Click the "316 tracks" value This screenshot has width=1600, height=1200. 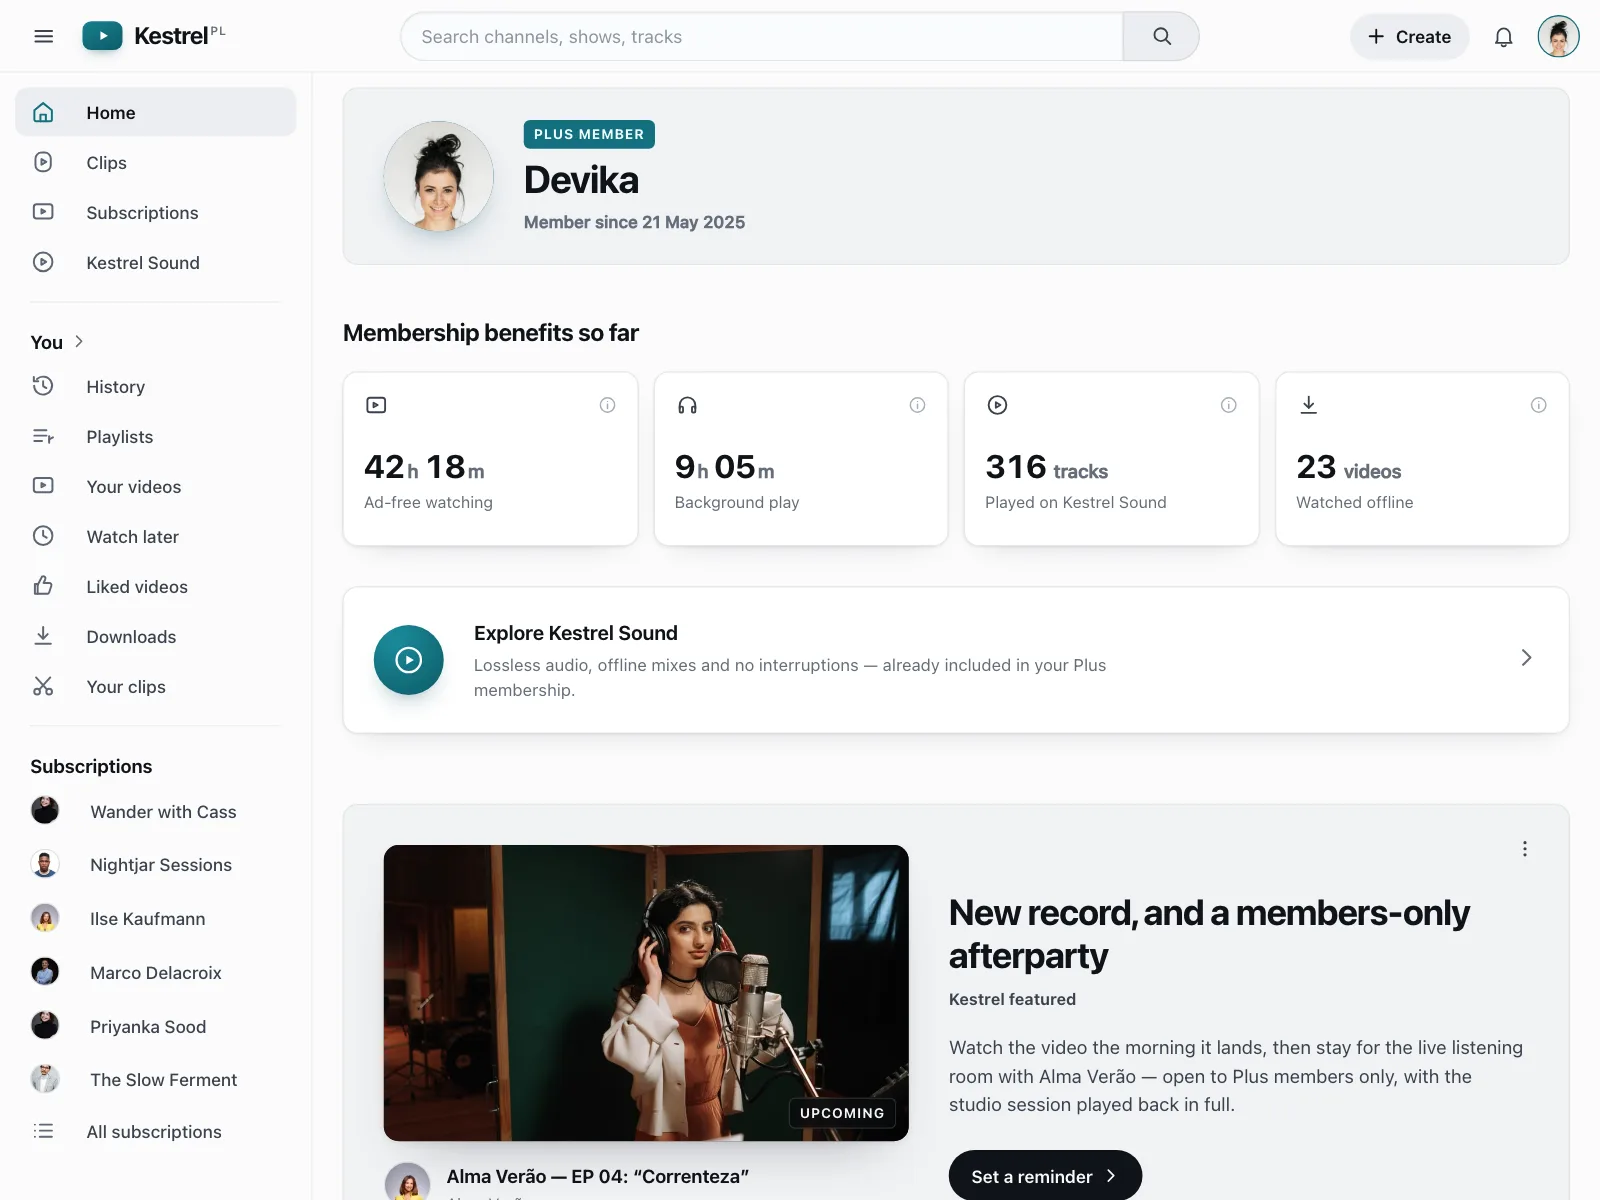coord(1047,467)
